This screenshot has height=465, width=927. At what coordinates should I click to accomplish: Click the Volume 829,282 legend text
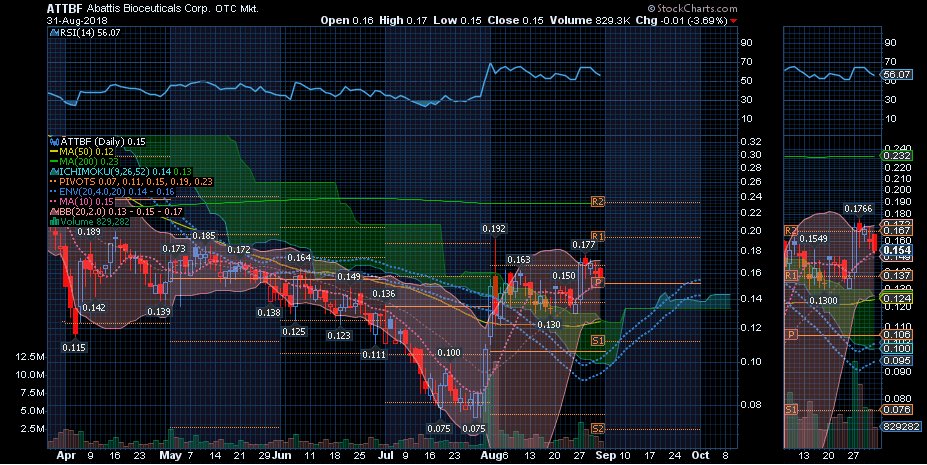[95, 222]
